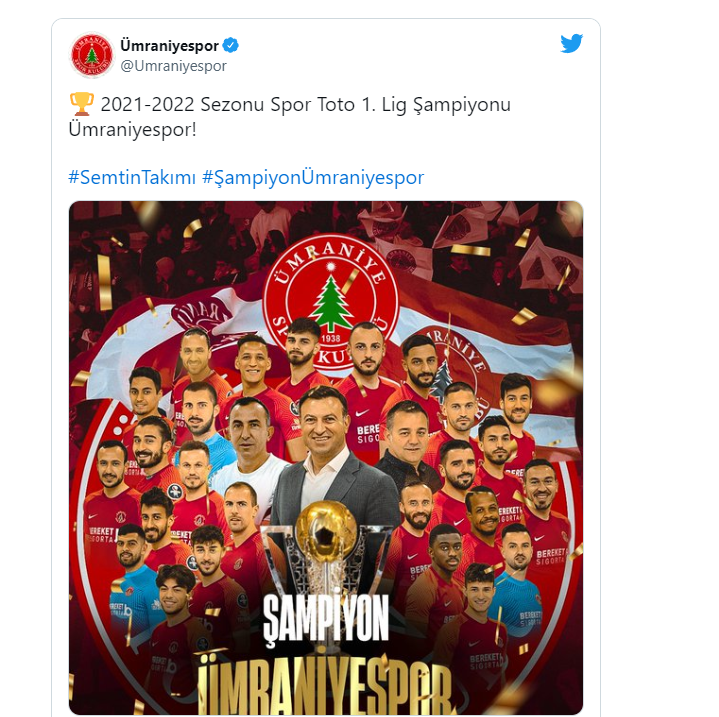
Task: Click the 1938 year on crest
Action: coord(331,338)
